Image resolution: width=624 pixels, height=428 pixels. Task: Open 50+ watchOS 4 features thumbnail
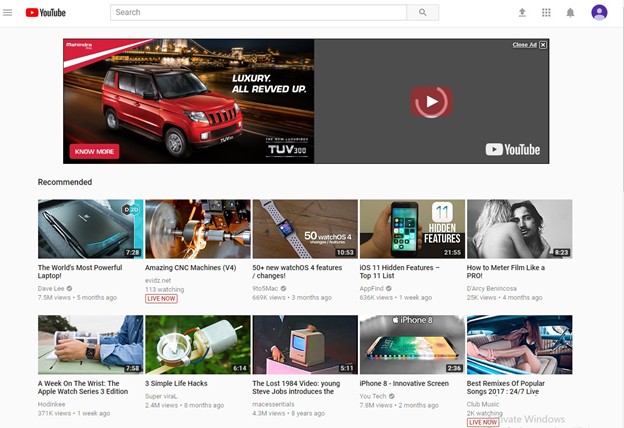click(x=305, y=229)
